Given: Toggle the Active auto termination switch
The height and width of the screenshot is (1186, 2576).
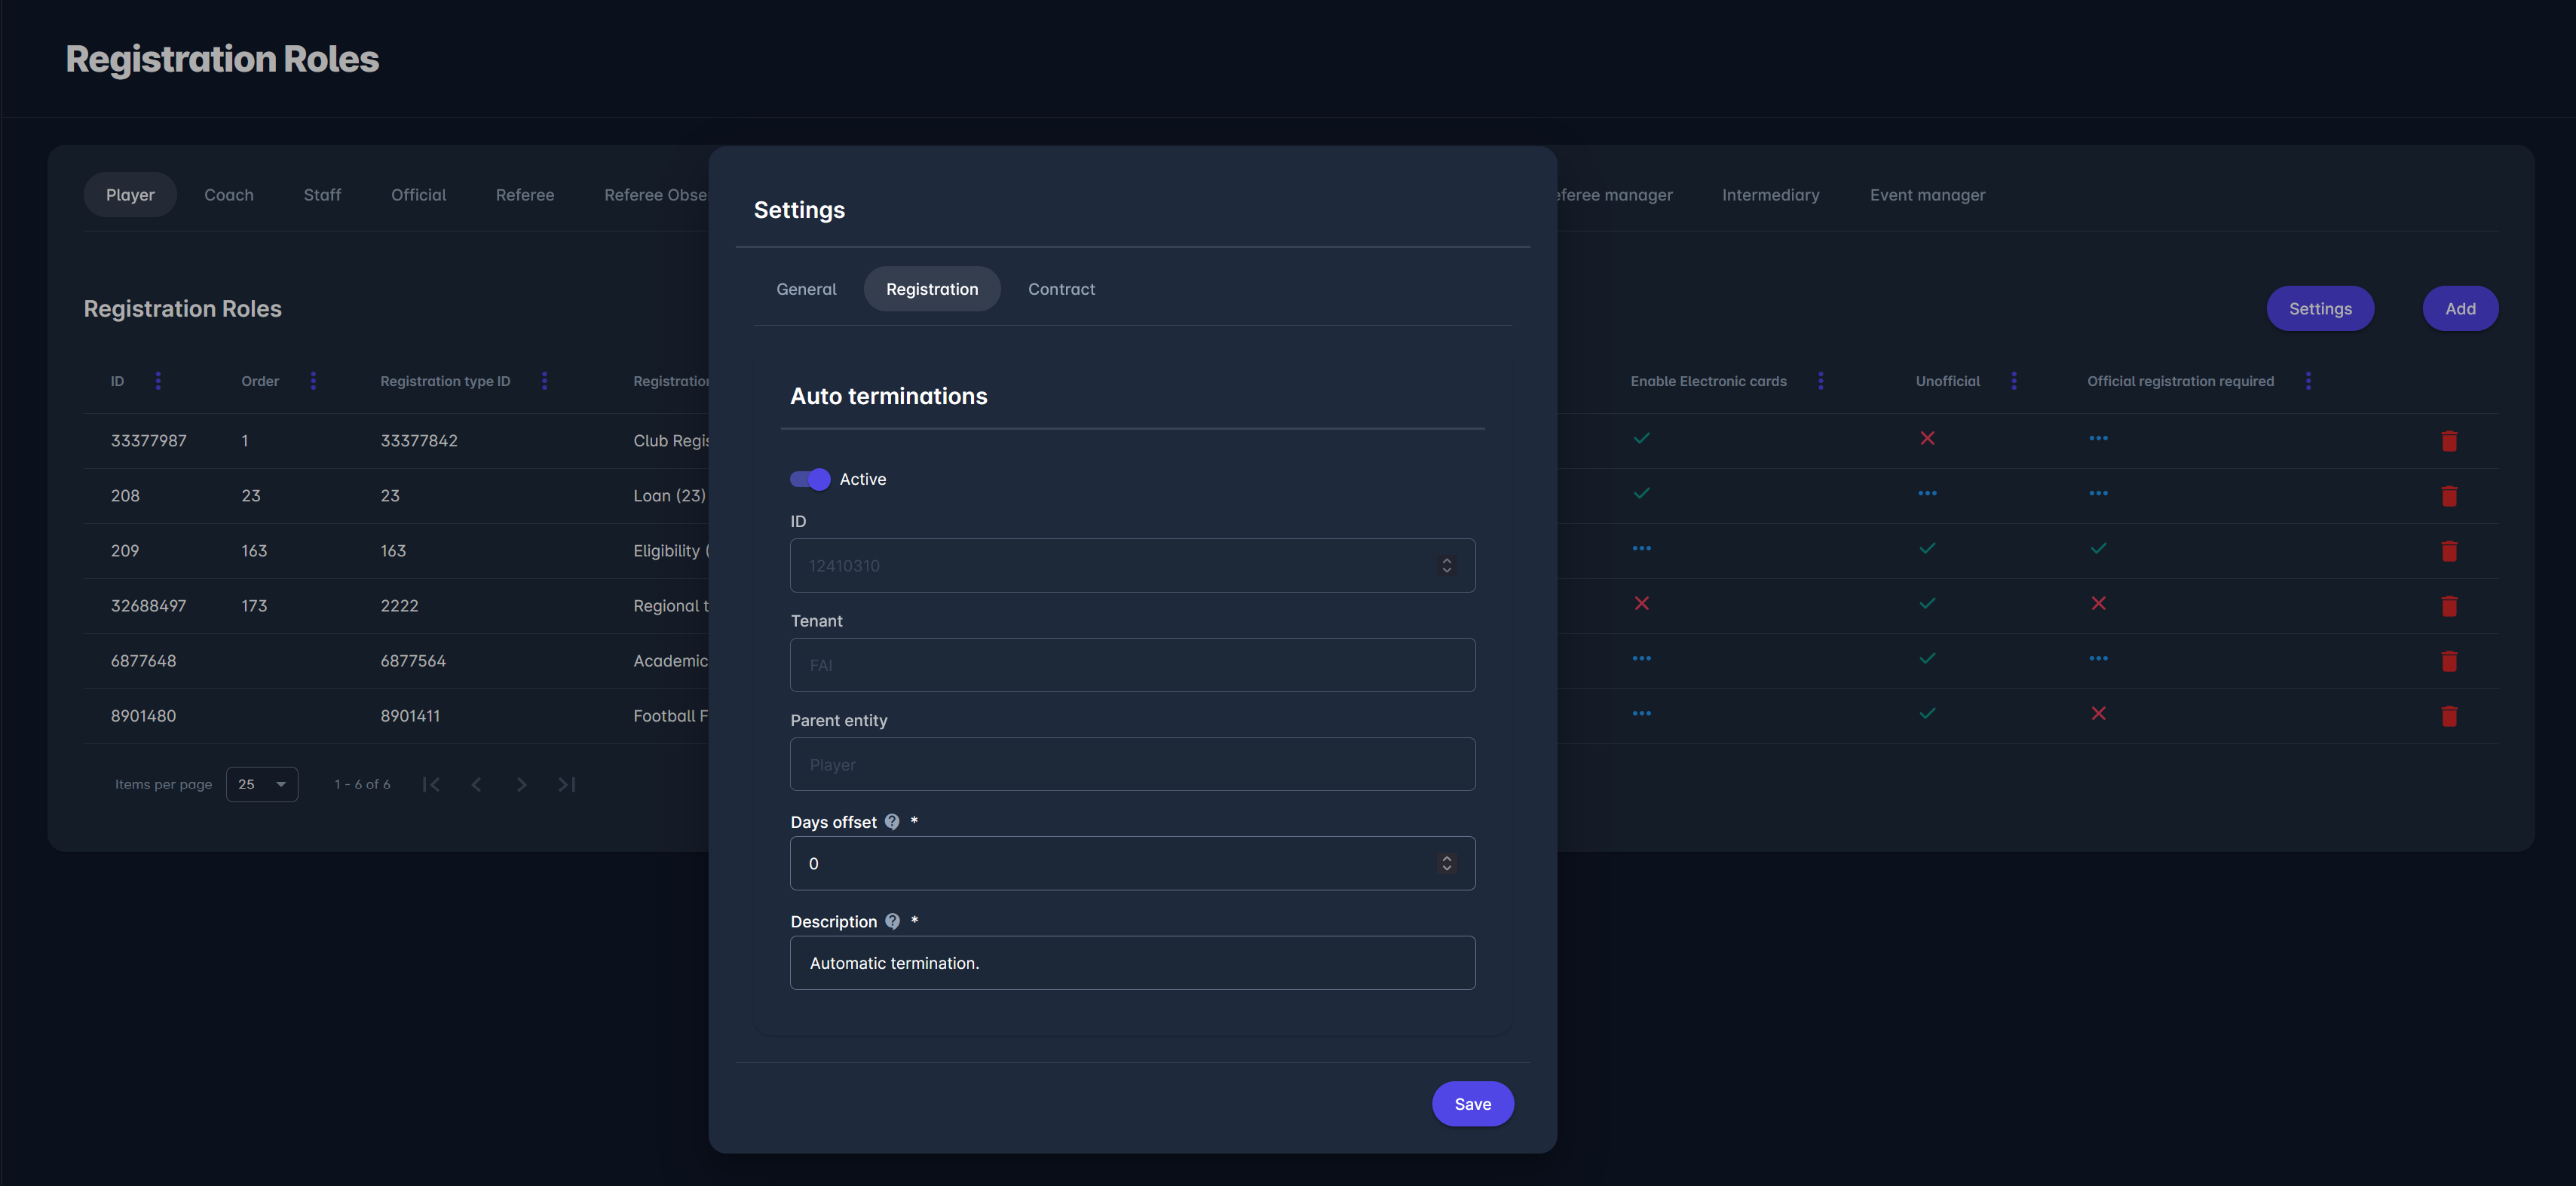Looking at the screenshot, I should click(810, 479).
